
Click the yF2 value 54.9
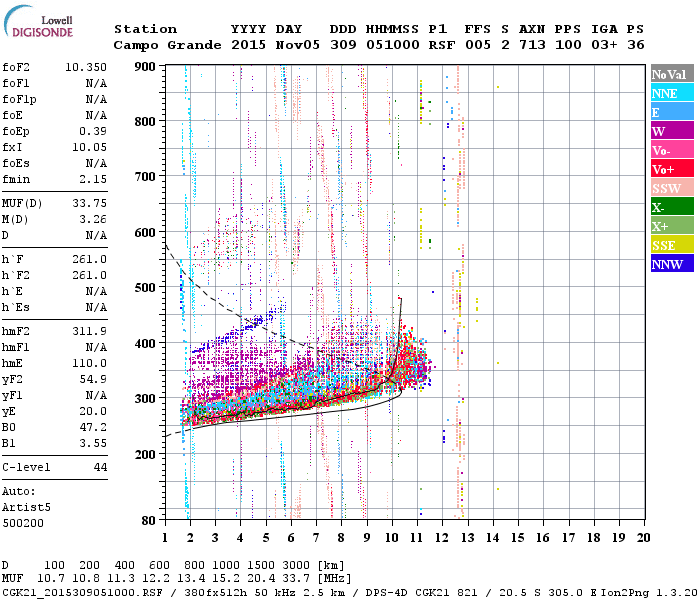[x=93, y=379]
